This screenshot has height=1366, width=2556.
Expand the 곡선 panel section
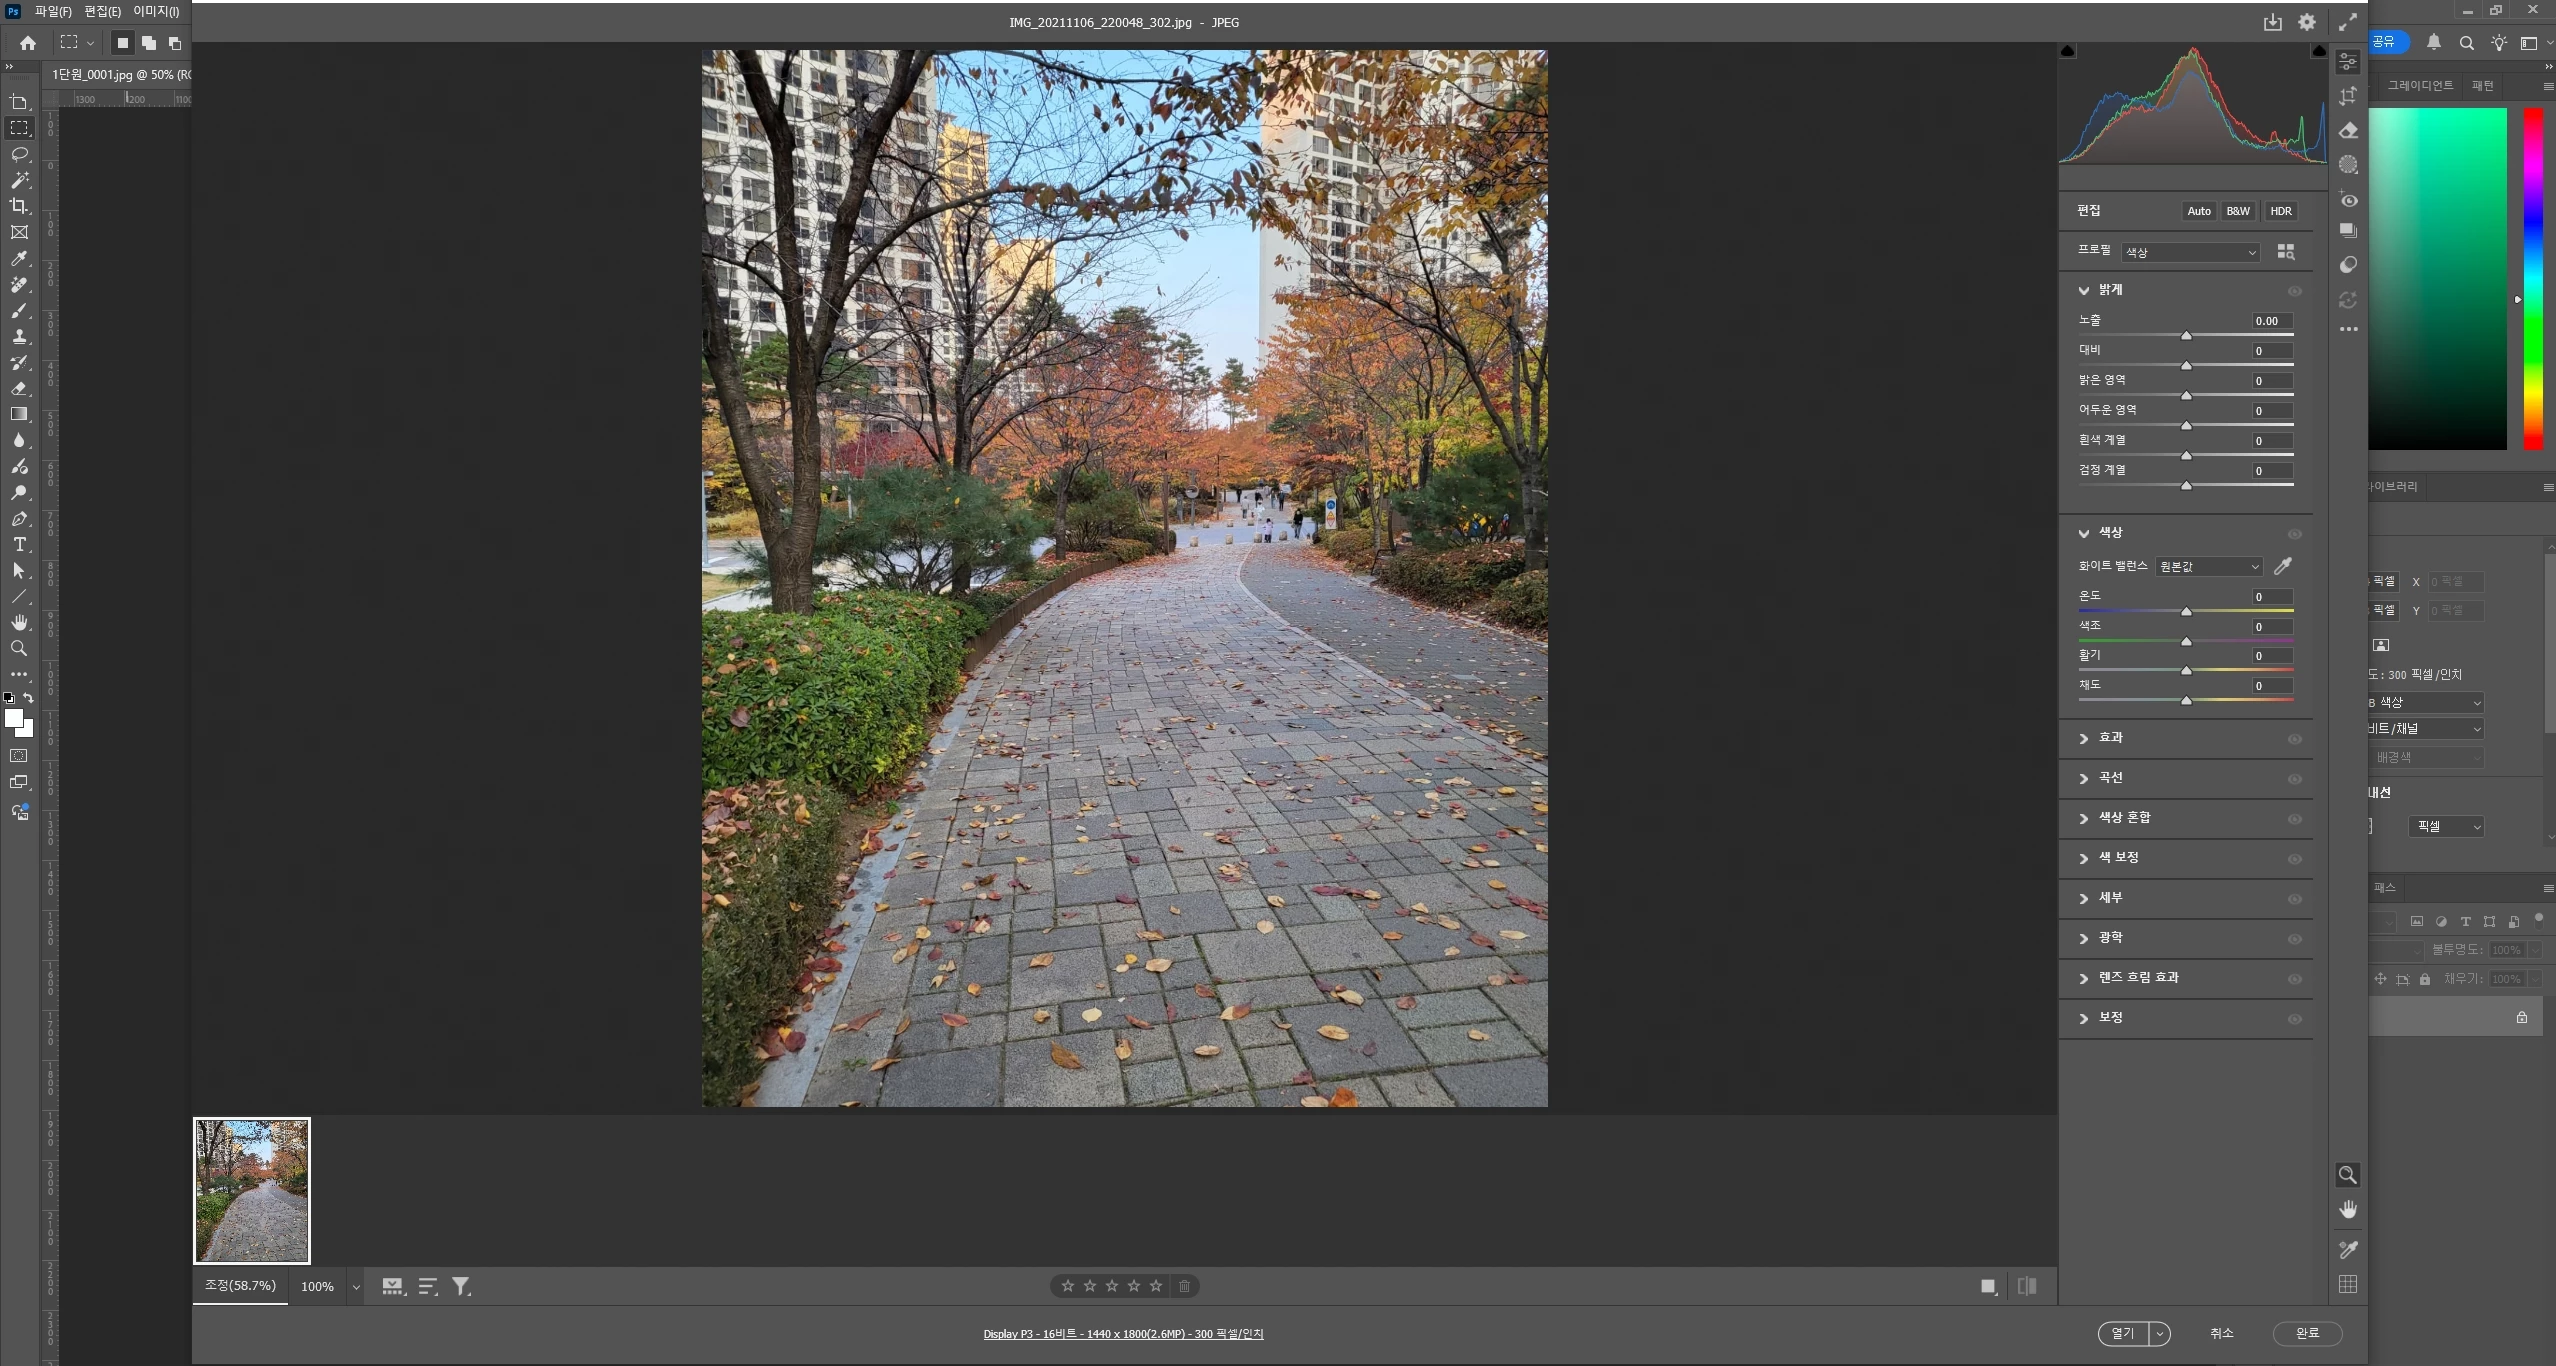point(2110,778)
